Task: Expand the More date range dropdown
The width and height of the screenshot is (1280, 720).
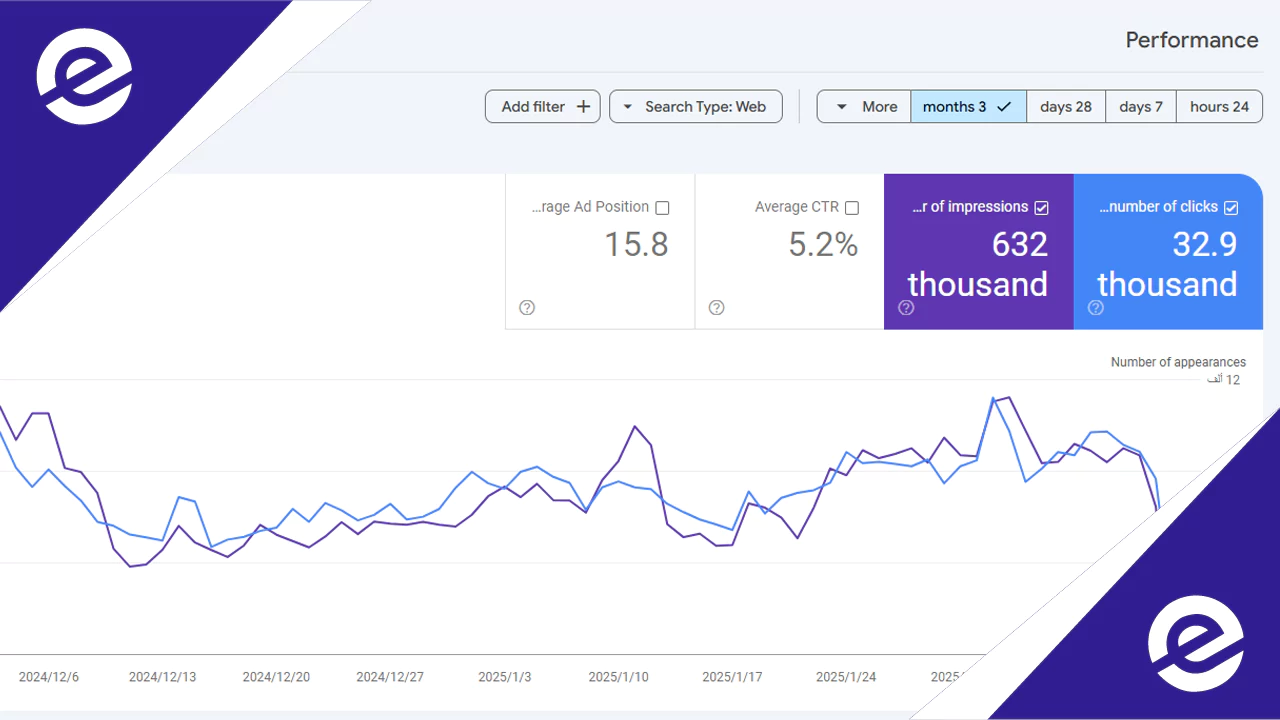Action: [864, 107]
